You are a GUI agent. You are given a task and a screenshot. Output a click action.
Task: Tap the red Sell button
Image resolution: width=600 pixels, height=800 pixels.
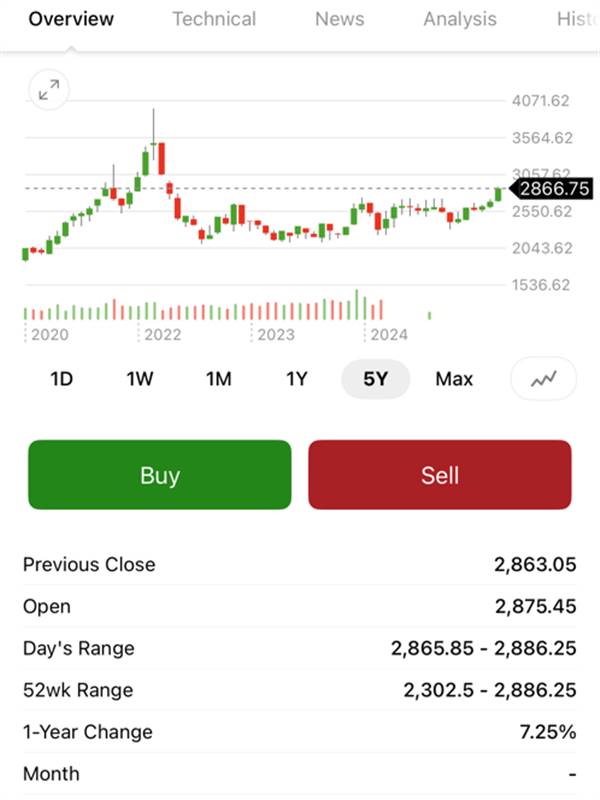[x=440, y=475]
